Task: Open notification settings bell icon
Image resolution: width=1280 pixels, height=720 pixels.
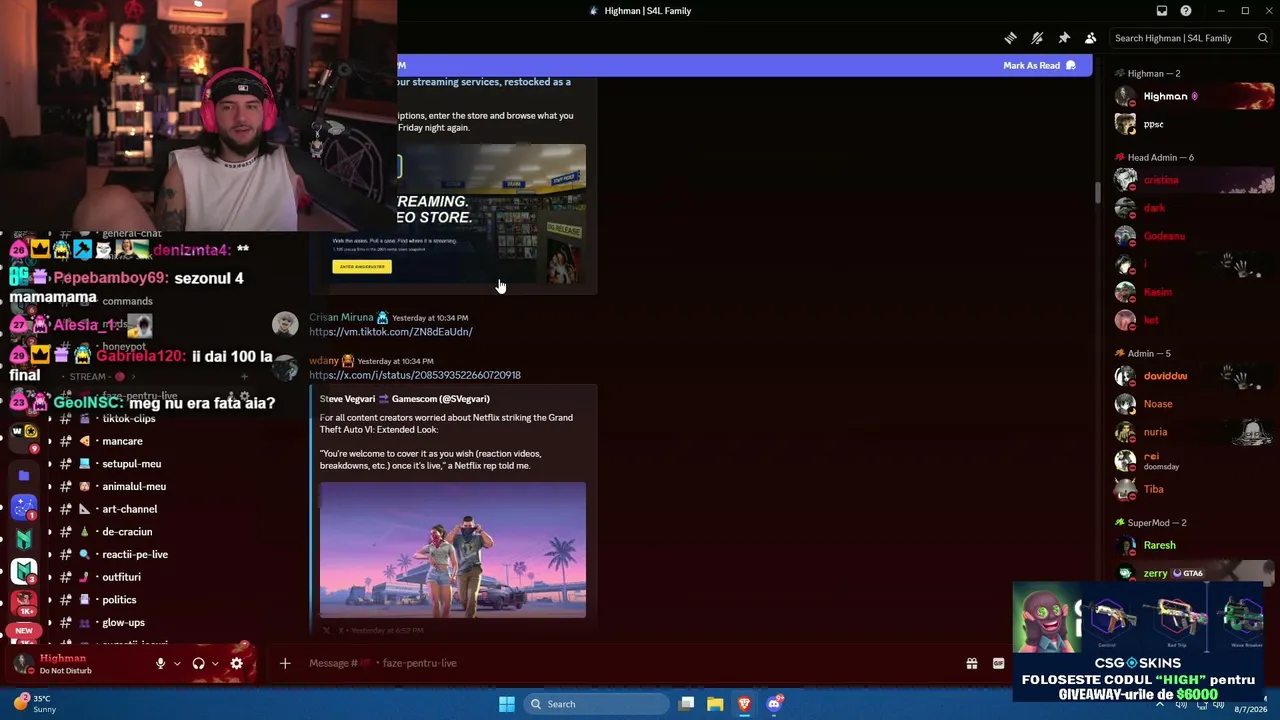Action: 1037,38
